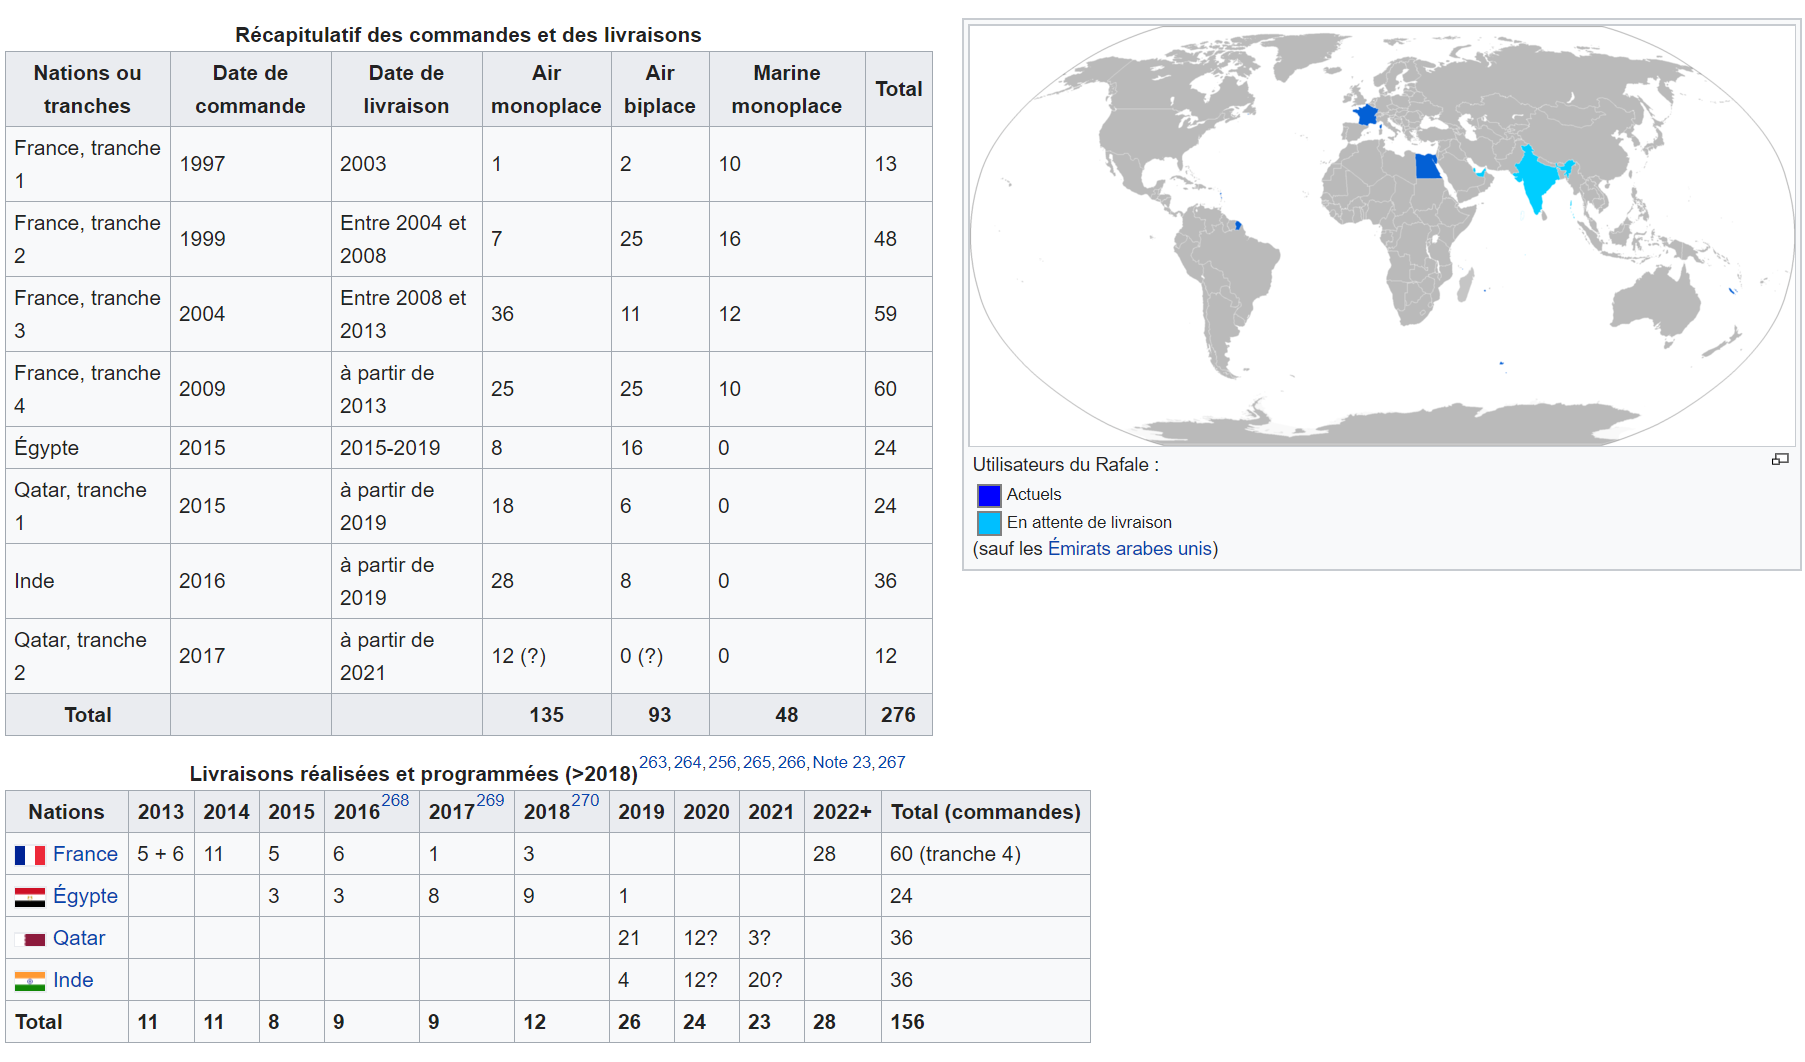The image size is (1805, 1062).
Task: Click the 'Nations ou tranches' column header
Action: click(88, 89)
